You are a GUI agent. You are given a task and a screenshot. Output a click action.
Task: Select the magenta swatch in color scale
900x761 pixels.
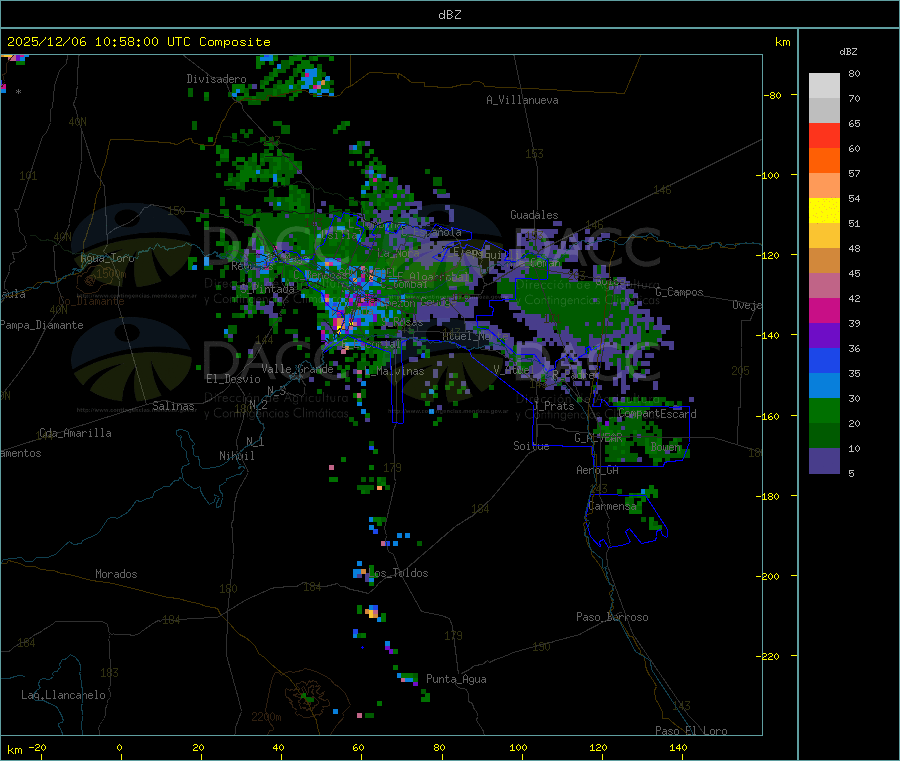click(824, 310)
